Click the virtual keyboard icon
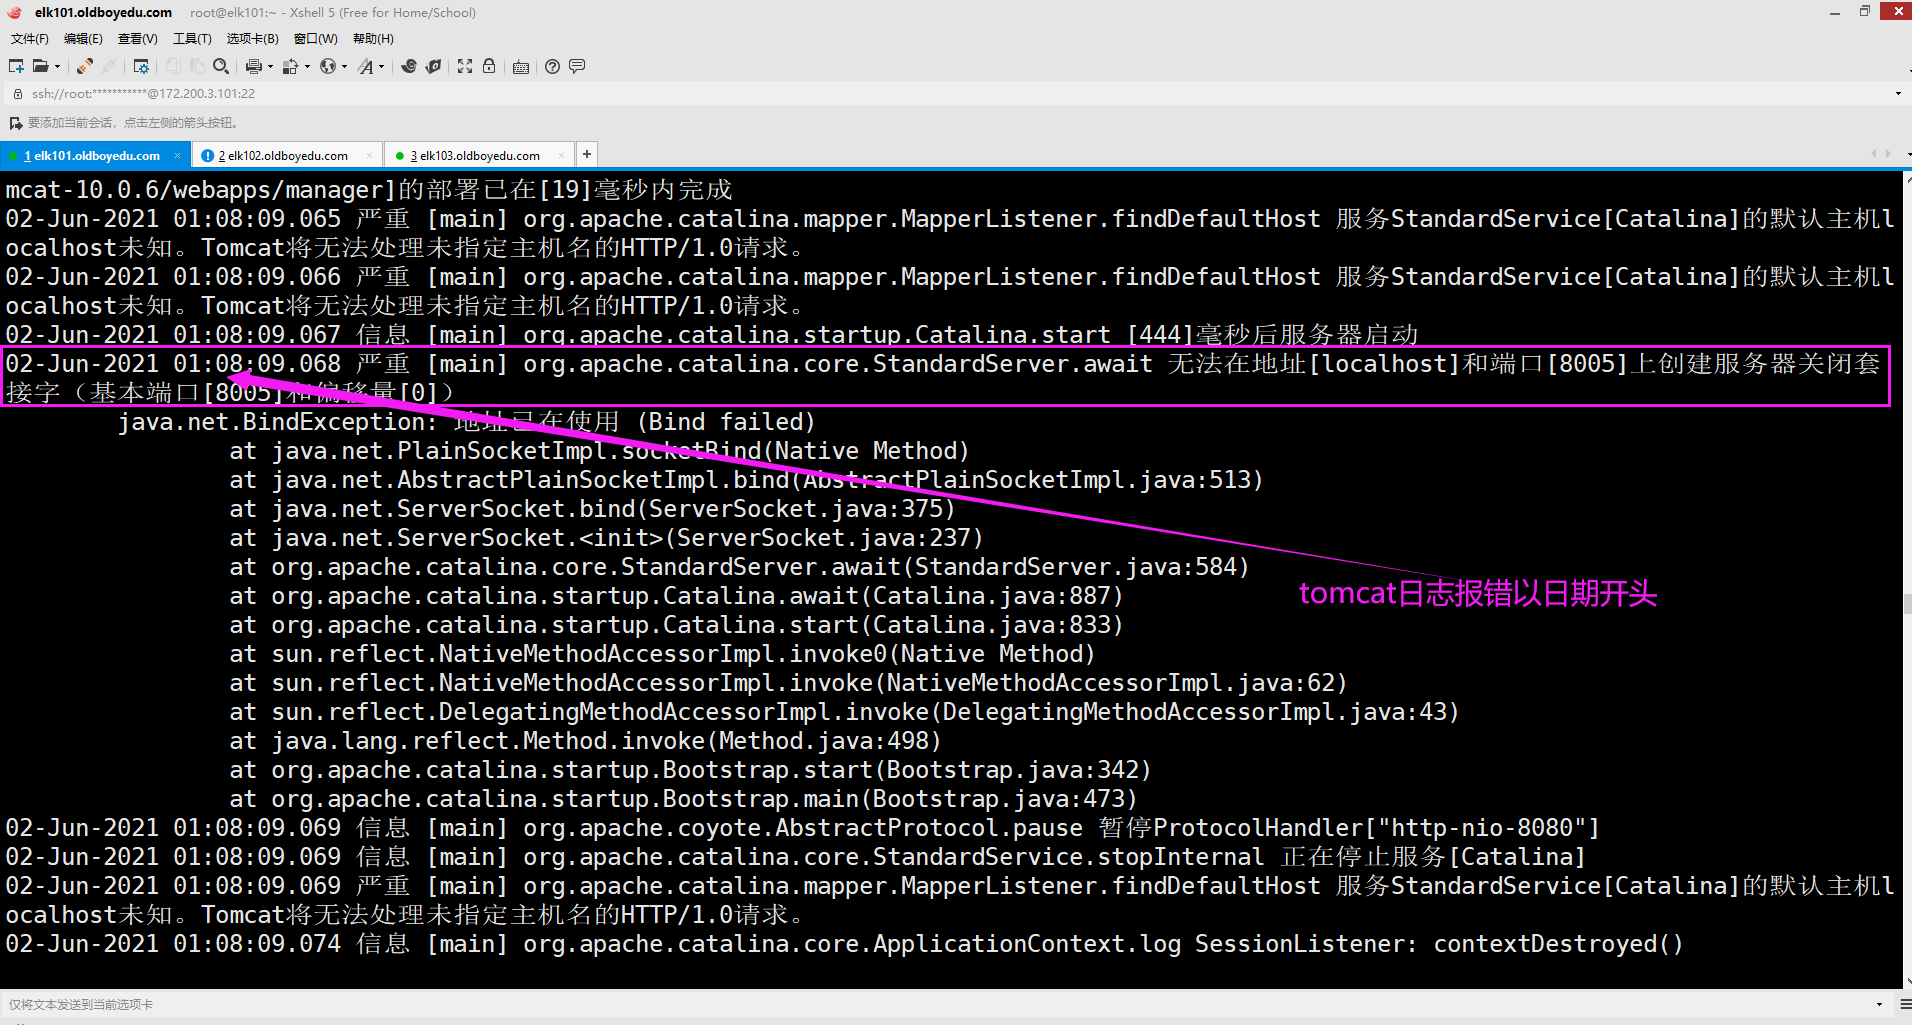Viewport: 1912px width, 1025px height. [521, 67]
